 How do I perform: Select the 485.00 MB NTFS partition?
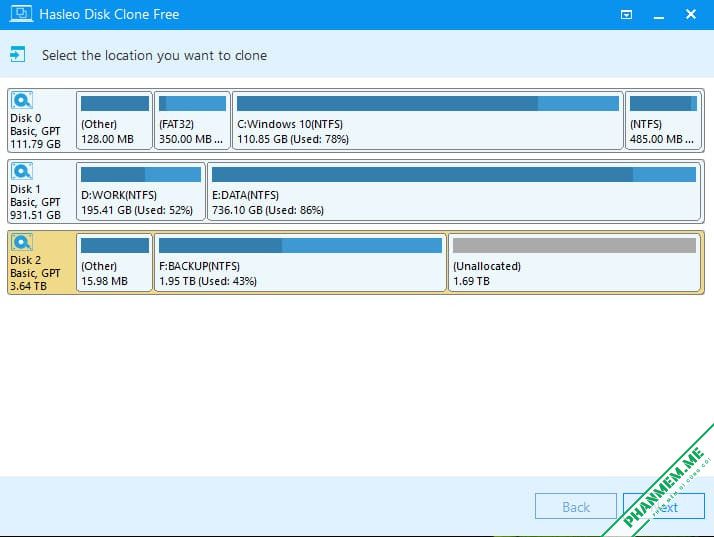(663, 120)
